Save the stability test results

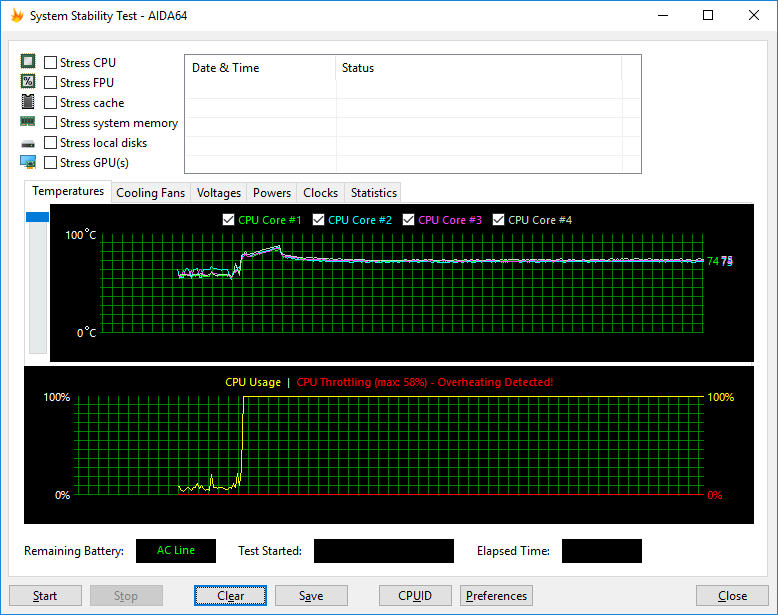click(311, 596)
